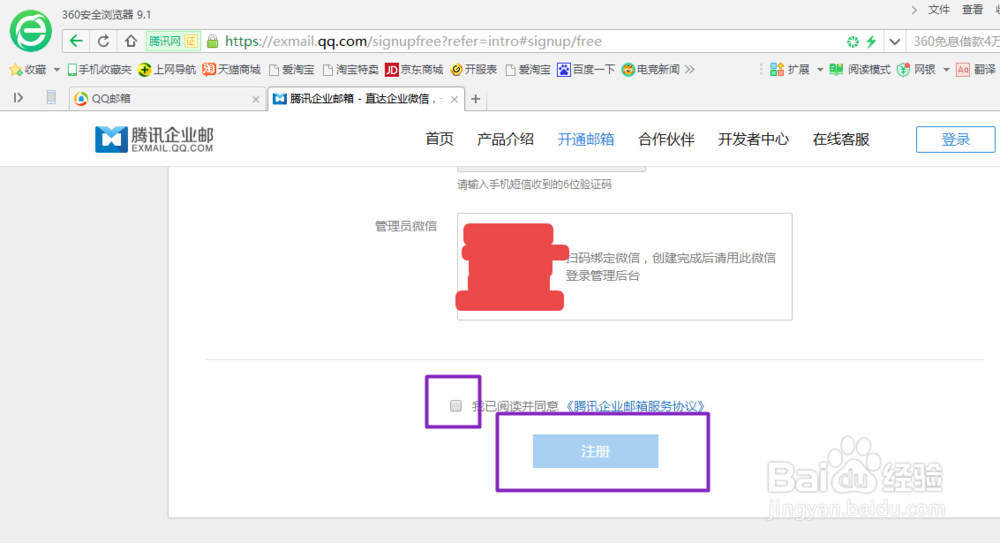Click the 360免息借款 search box

pyautogui.click(x=955, y=41)
